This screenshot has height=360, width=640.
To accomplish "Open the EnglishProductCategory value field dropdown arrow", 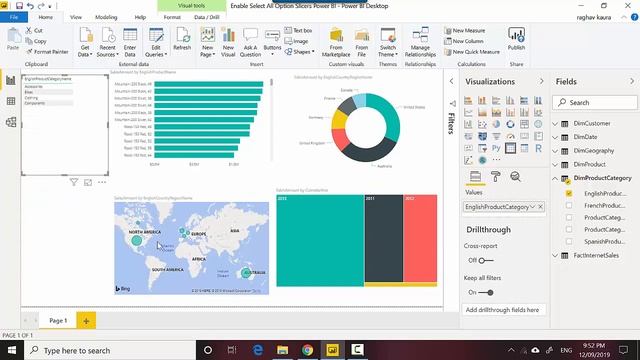I will click(x=532, y=207).
